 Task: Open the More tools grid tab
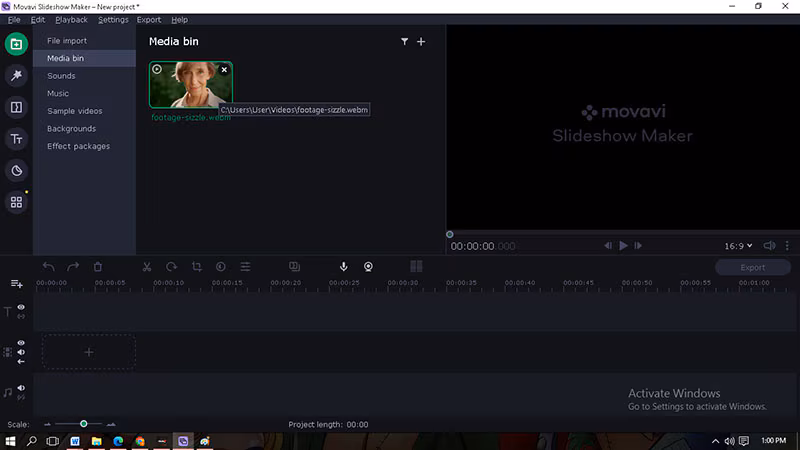click(16, 202)
